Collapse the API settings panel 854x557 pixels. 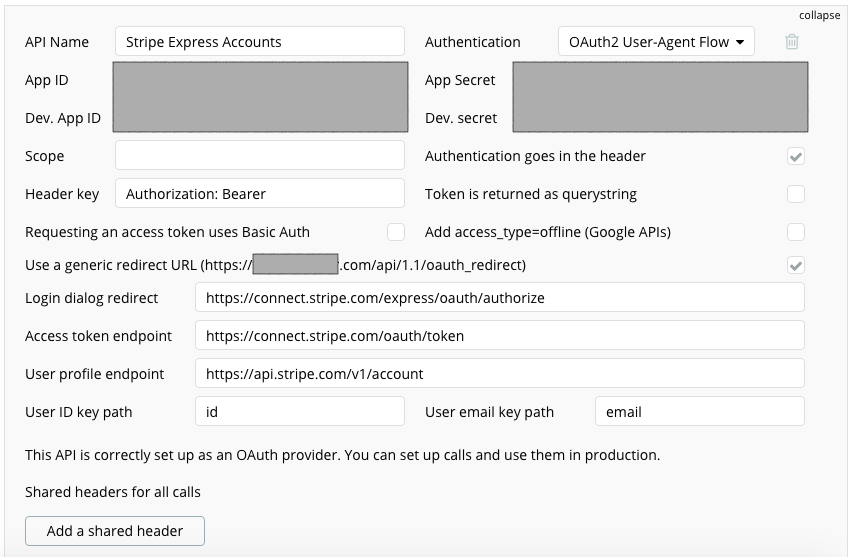pyautogui.click(x=819, y=15)
